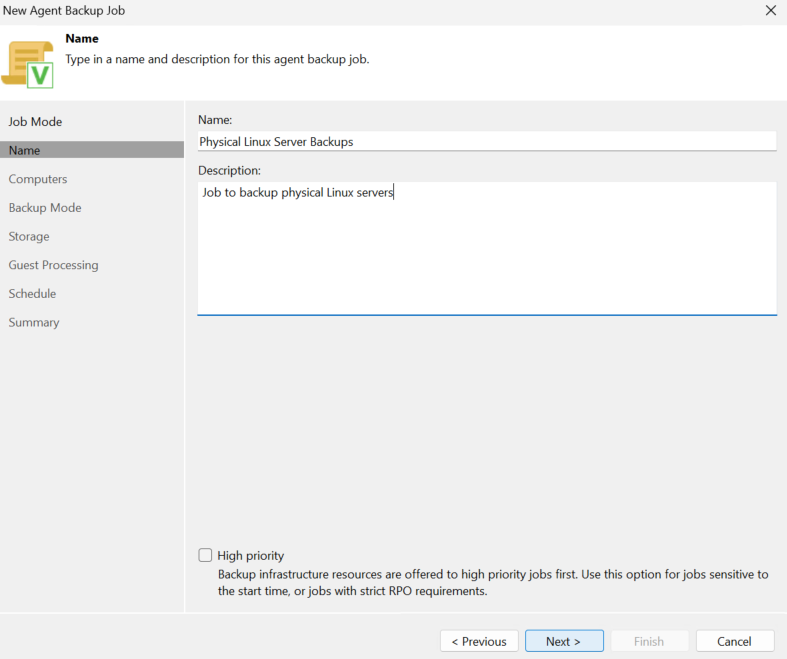The height and width of the screenshot is (659, 787).
Task: Open the Storage step in sidebar
Action: 29,236
